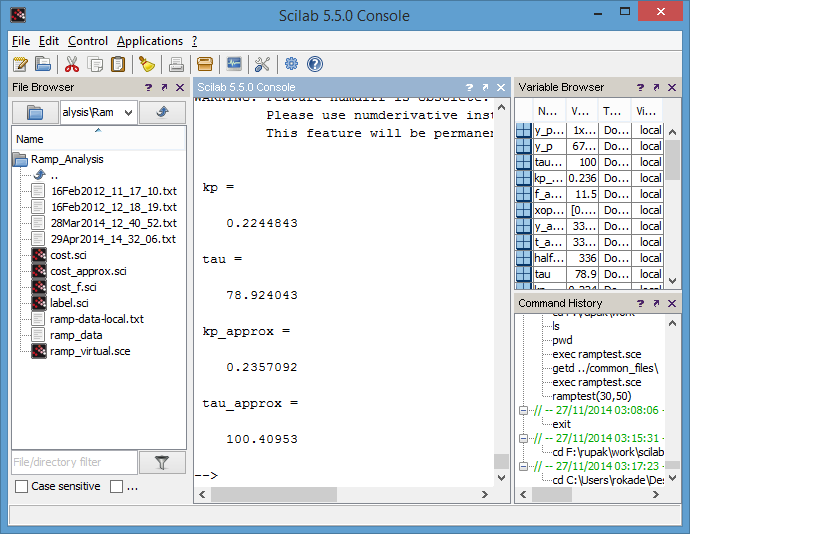Open Help Browser question mark icon
Viewport: 819px width, 534px height.
(x=315, y=64)
